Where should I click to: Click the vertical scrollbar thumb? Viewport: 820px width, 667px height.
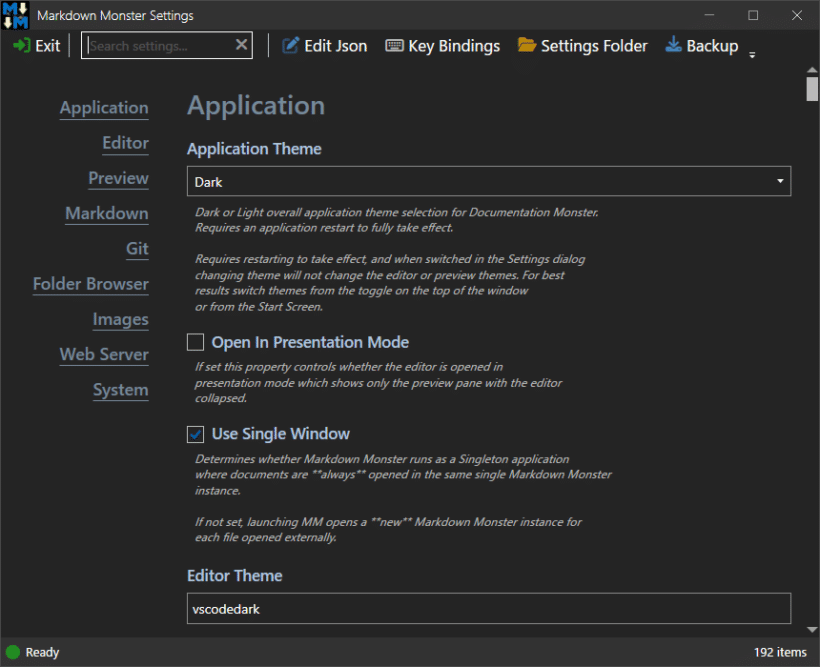(812, 88)
